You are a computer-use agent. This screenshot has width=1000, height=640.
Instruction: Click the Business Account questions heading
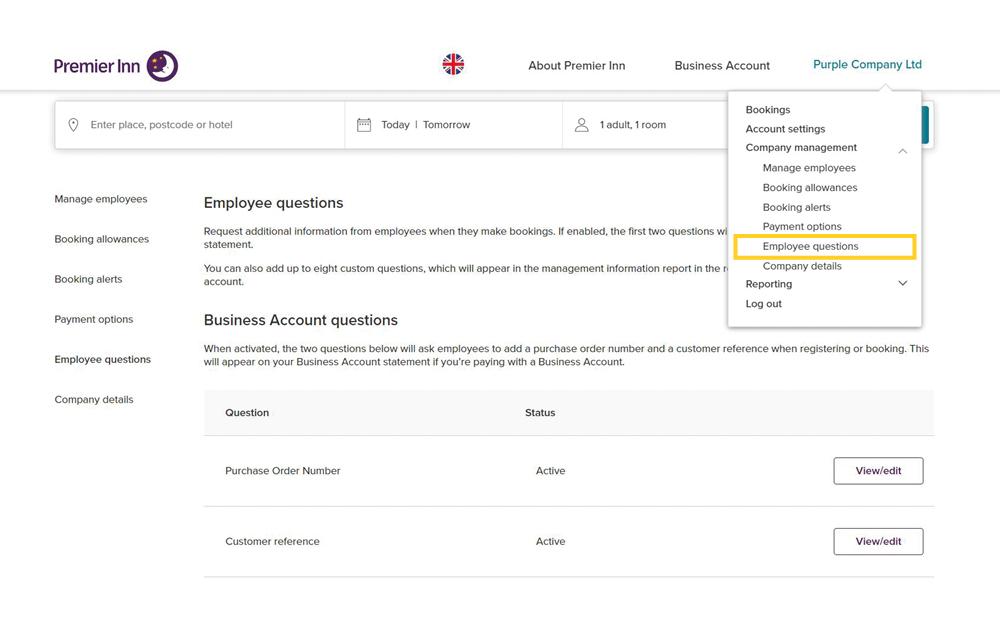tap(300, 320)
